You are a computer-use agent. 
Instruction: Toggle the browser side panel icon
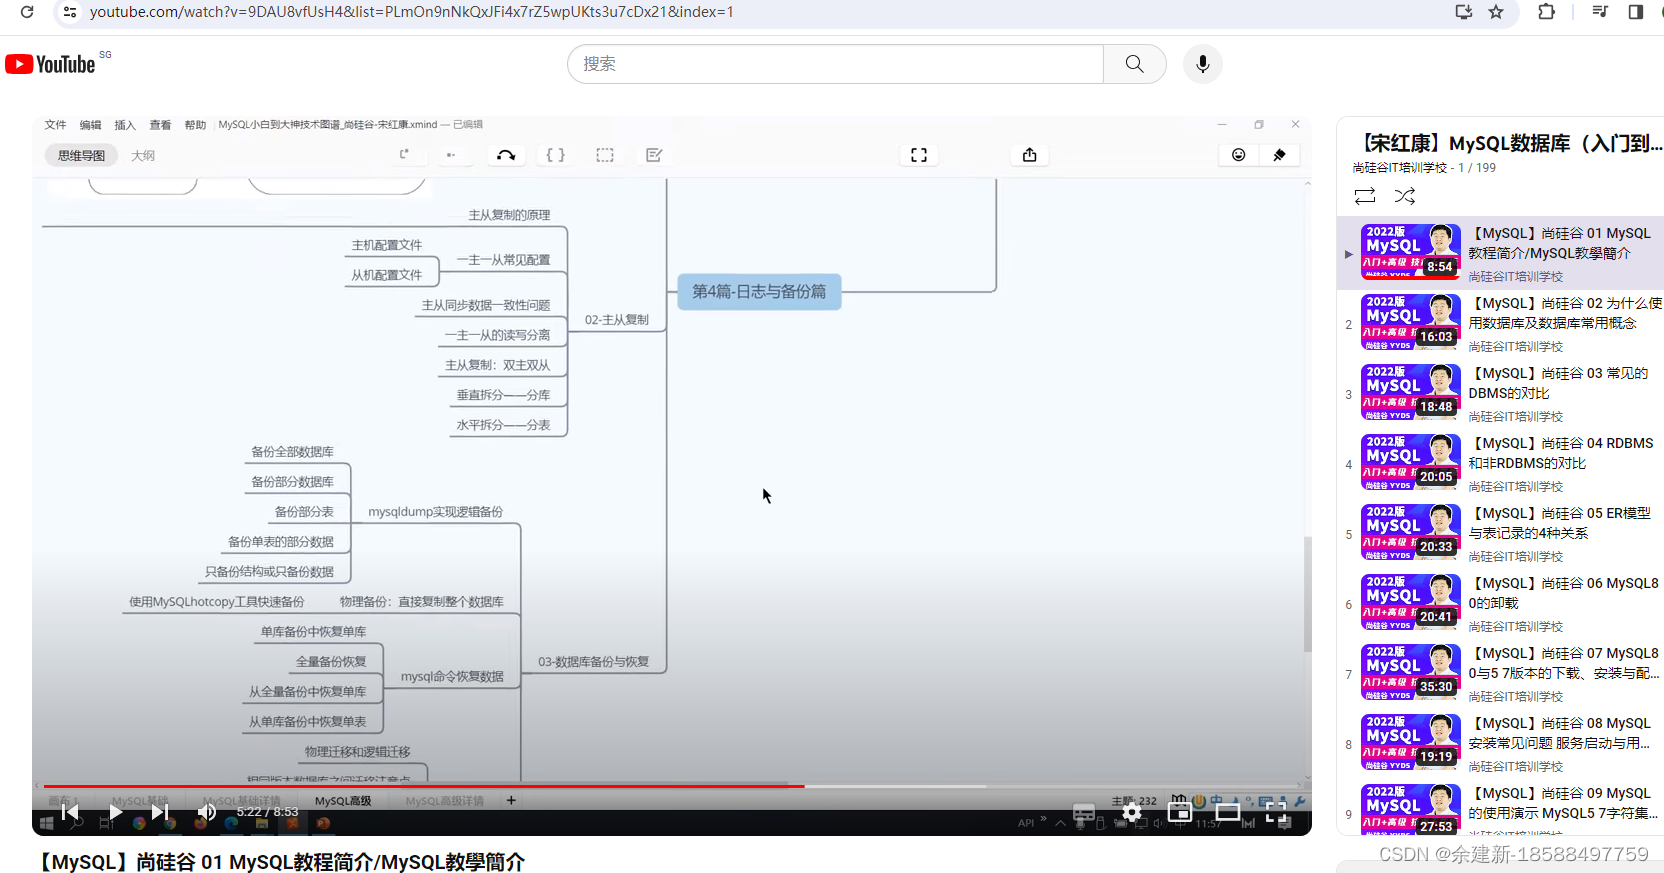[1636, 12]
